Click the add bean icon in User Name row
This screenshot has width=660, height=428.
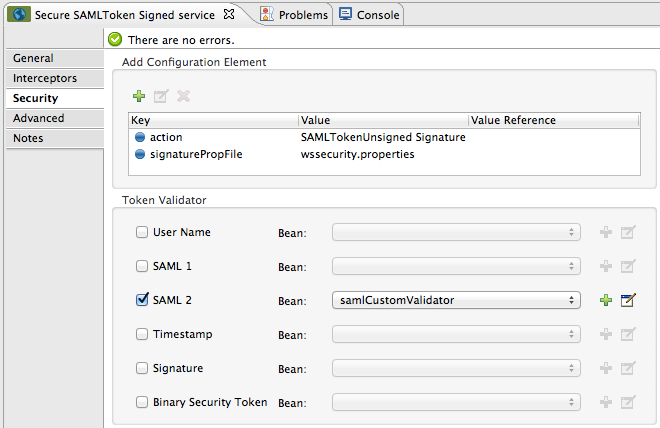click(605, 232)
